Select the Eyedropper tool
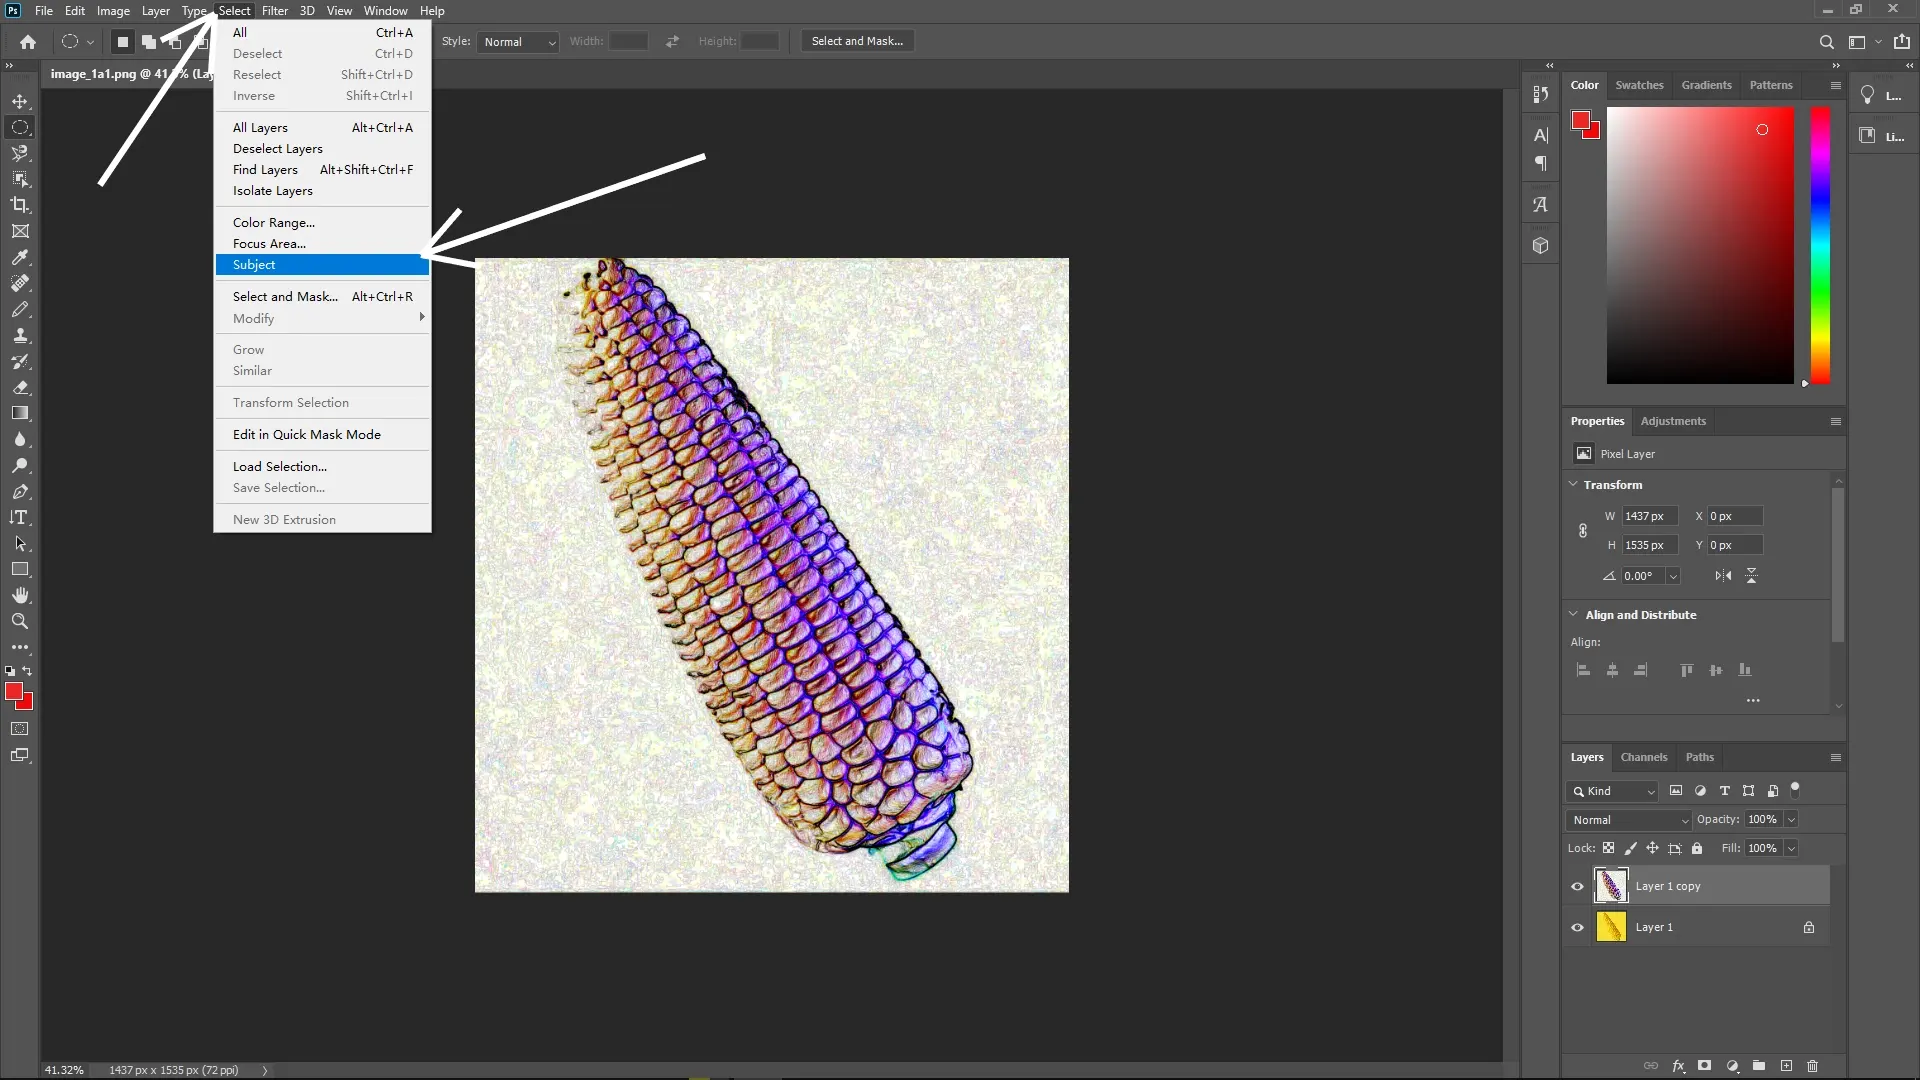Image resolution: width=1920 pixels, height=1080 pixels. pos(20,258)
